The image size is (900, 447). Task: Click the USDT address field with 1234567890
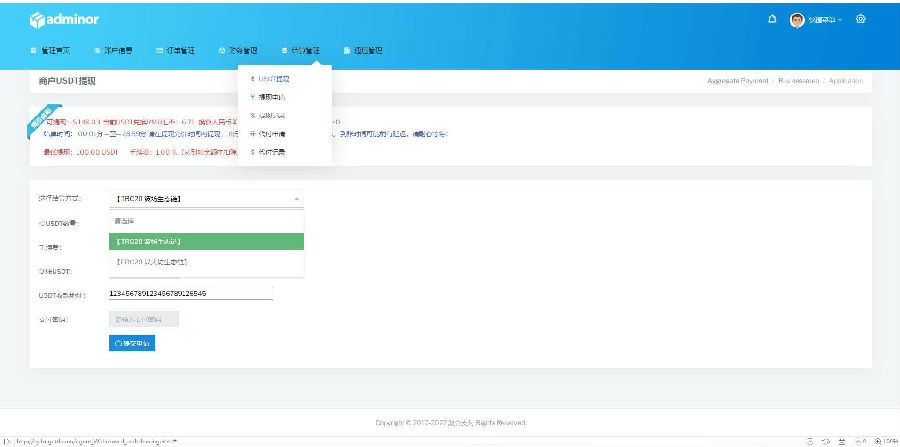(191, 293)
